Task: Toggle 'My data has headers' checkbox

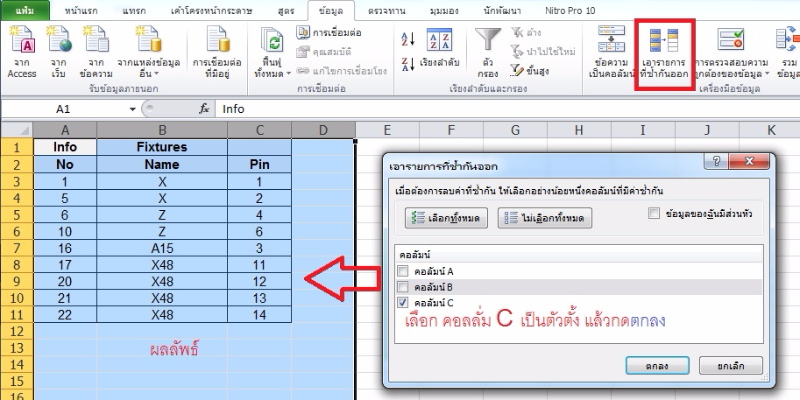Action: tap(654, 213)
